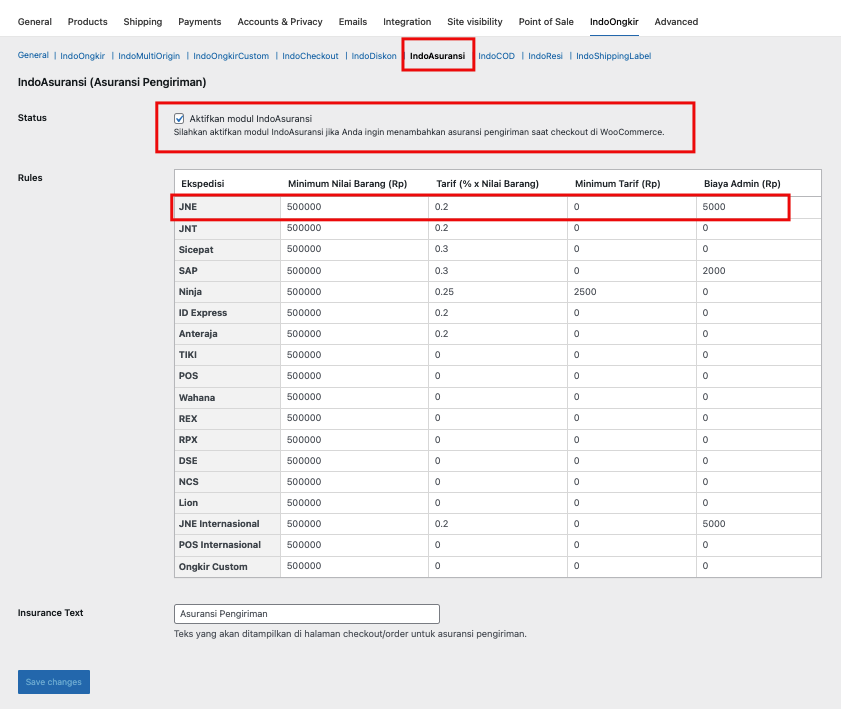
Task: Click Save changes button
Action: (x=54, y=682)
